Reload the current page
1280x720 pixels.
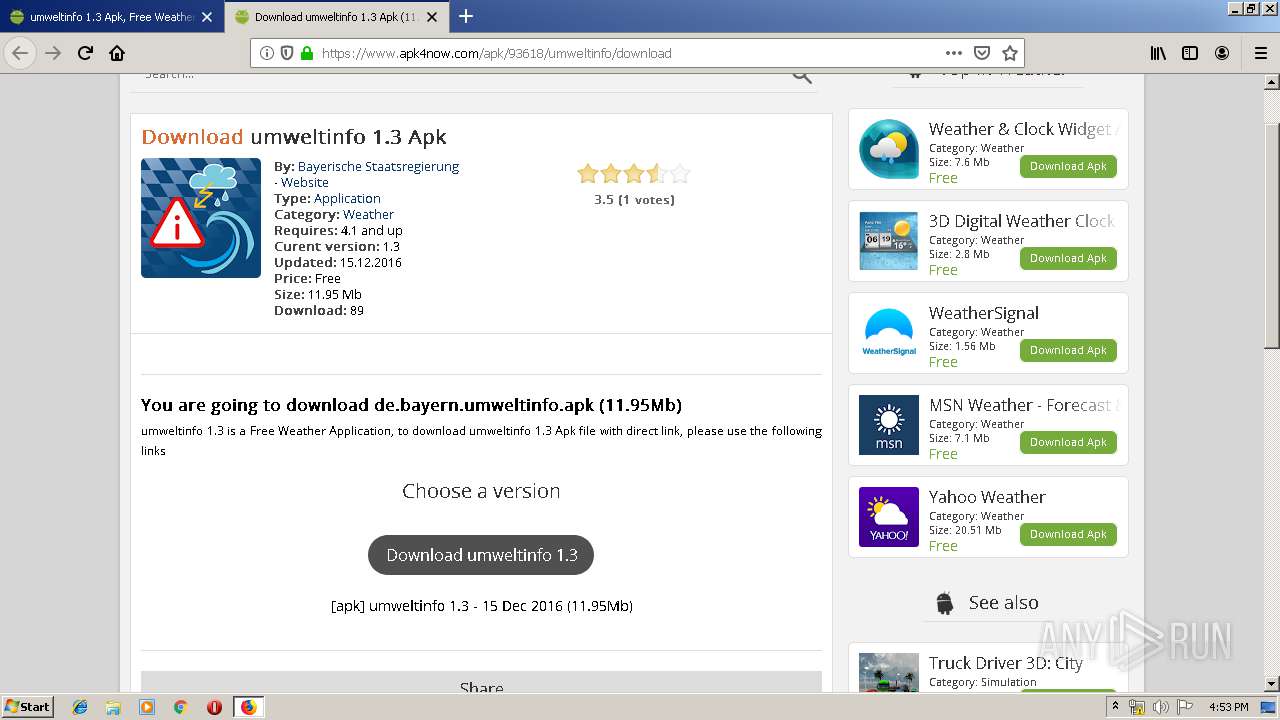(86, 53)
